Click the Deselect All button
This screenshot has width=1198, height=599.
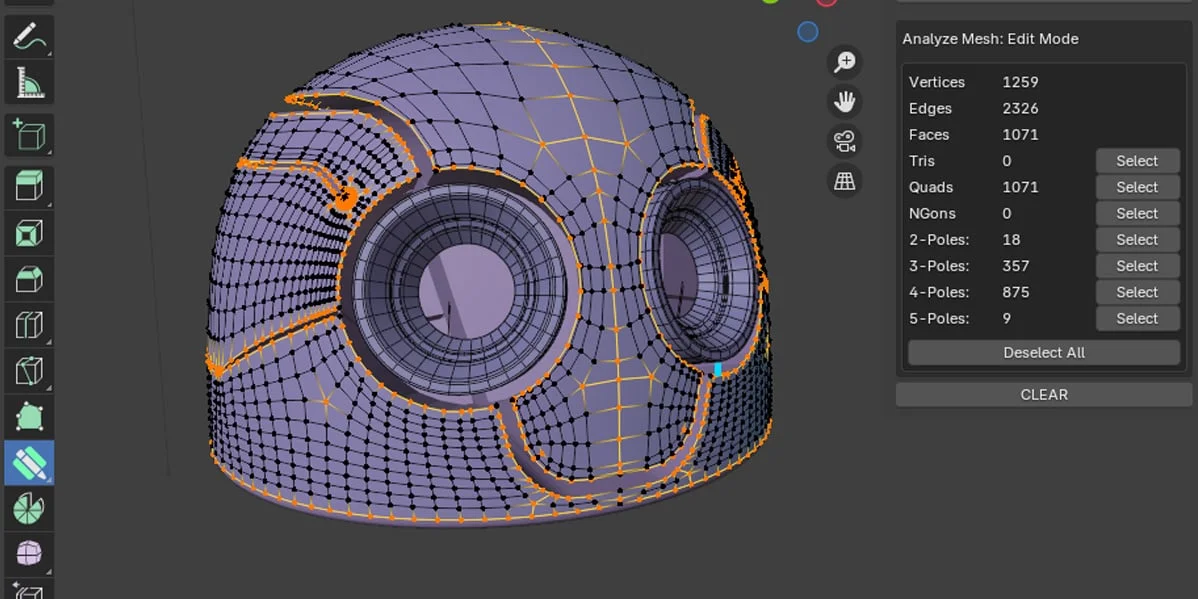(1043, 352)
